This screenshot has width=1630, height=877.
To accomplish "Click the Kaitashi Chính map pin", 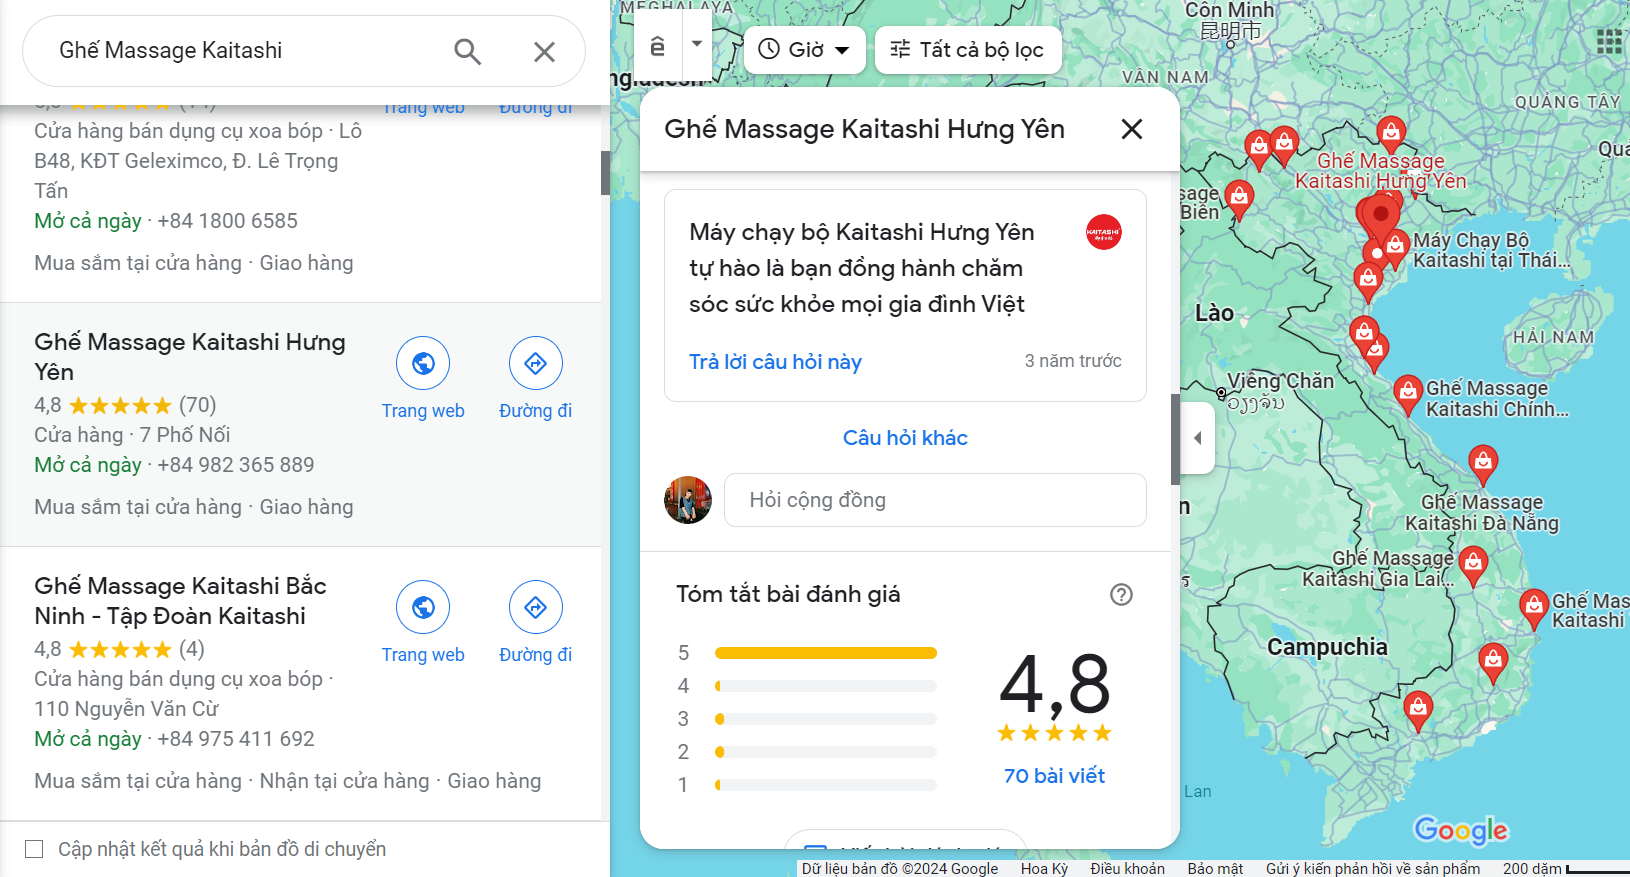I will point(1408,396).
